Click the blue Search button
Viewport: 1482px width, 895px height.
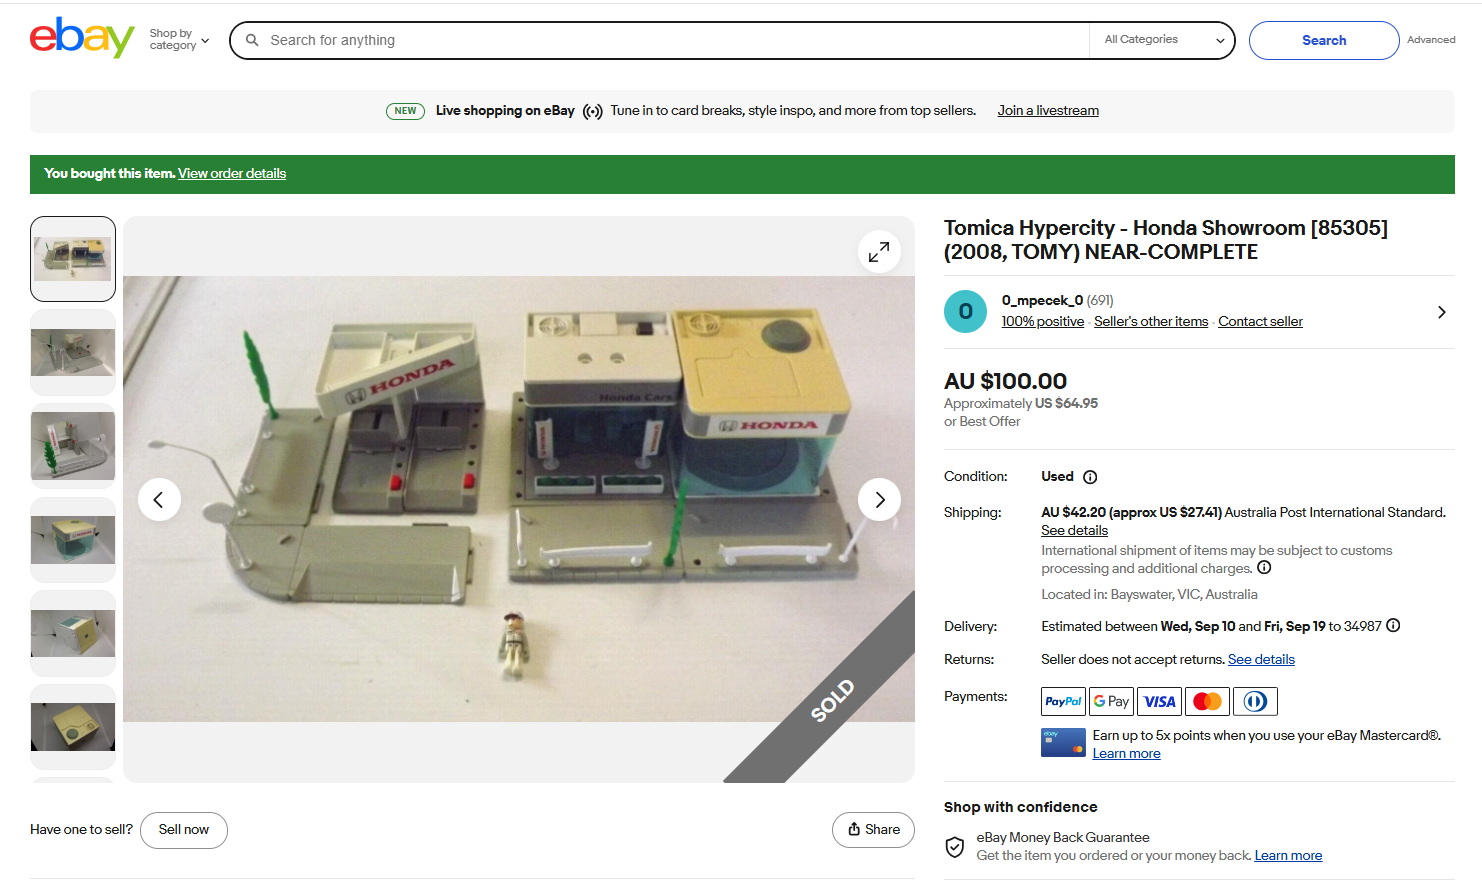click(1323, 40)
